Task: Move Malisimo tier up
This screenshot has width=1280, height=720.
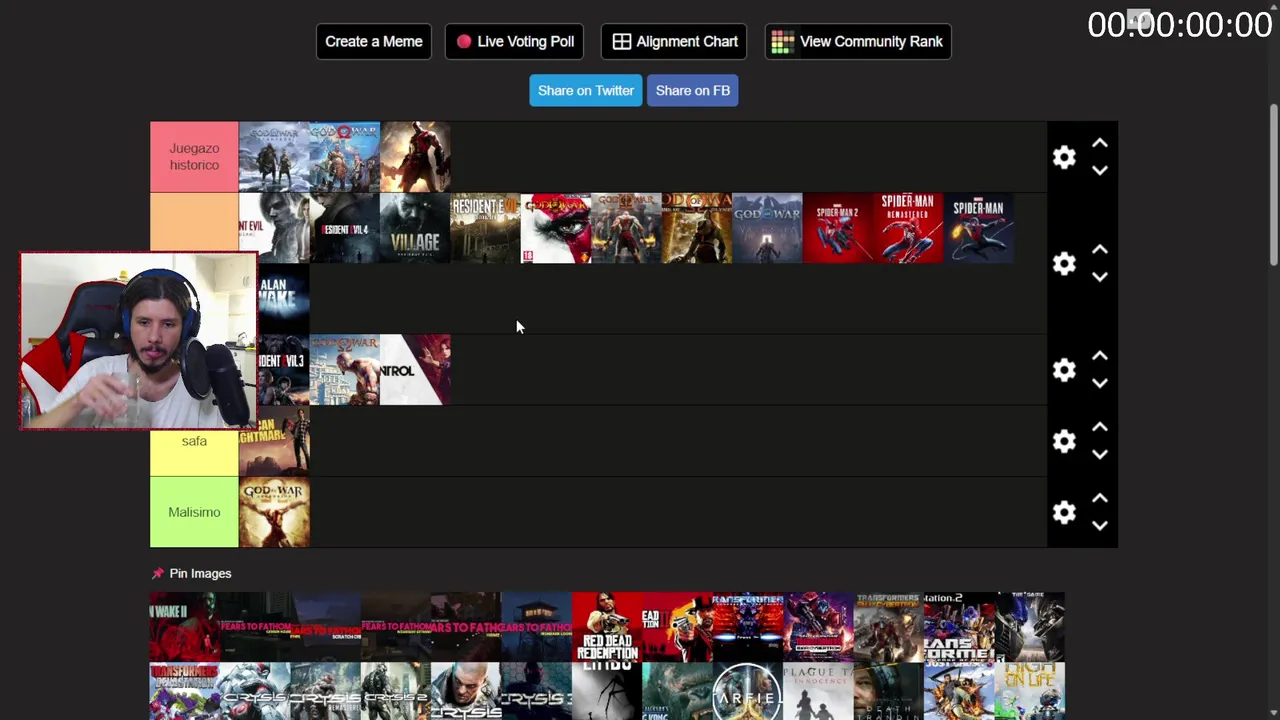Action: 1100,499
